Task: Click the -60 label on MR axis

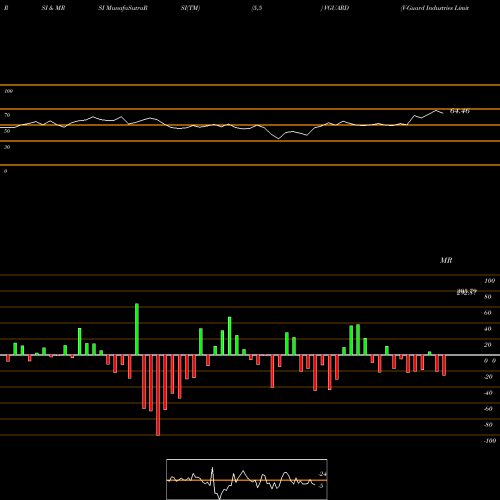Action: tap(488, 409)
